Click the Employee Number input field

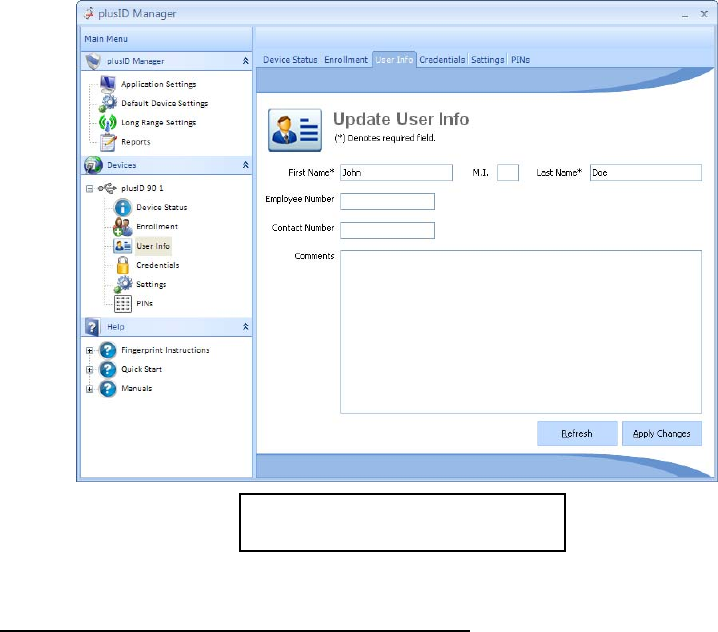pyautogui.click(x=387, y=202)
